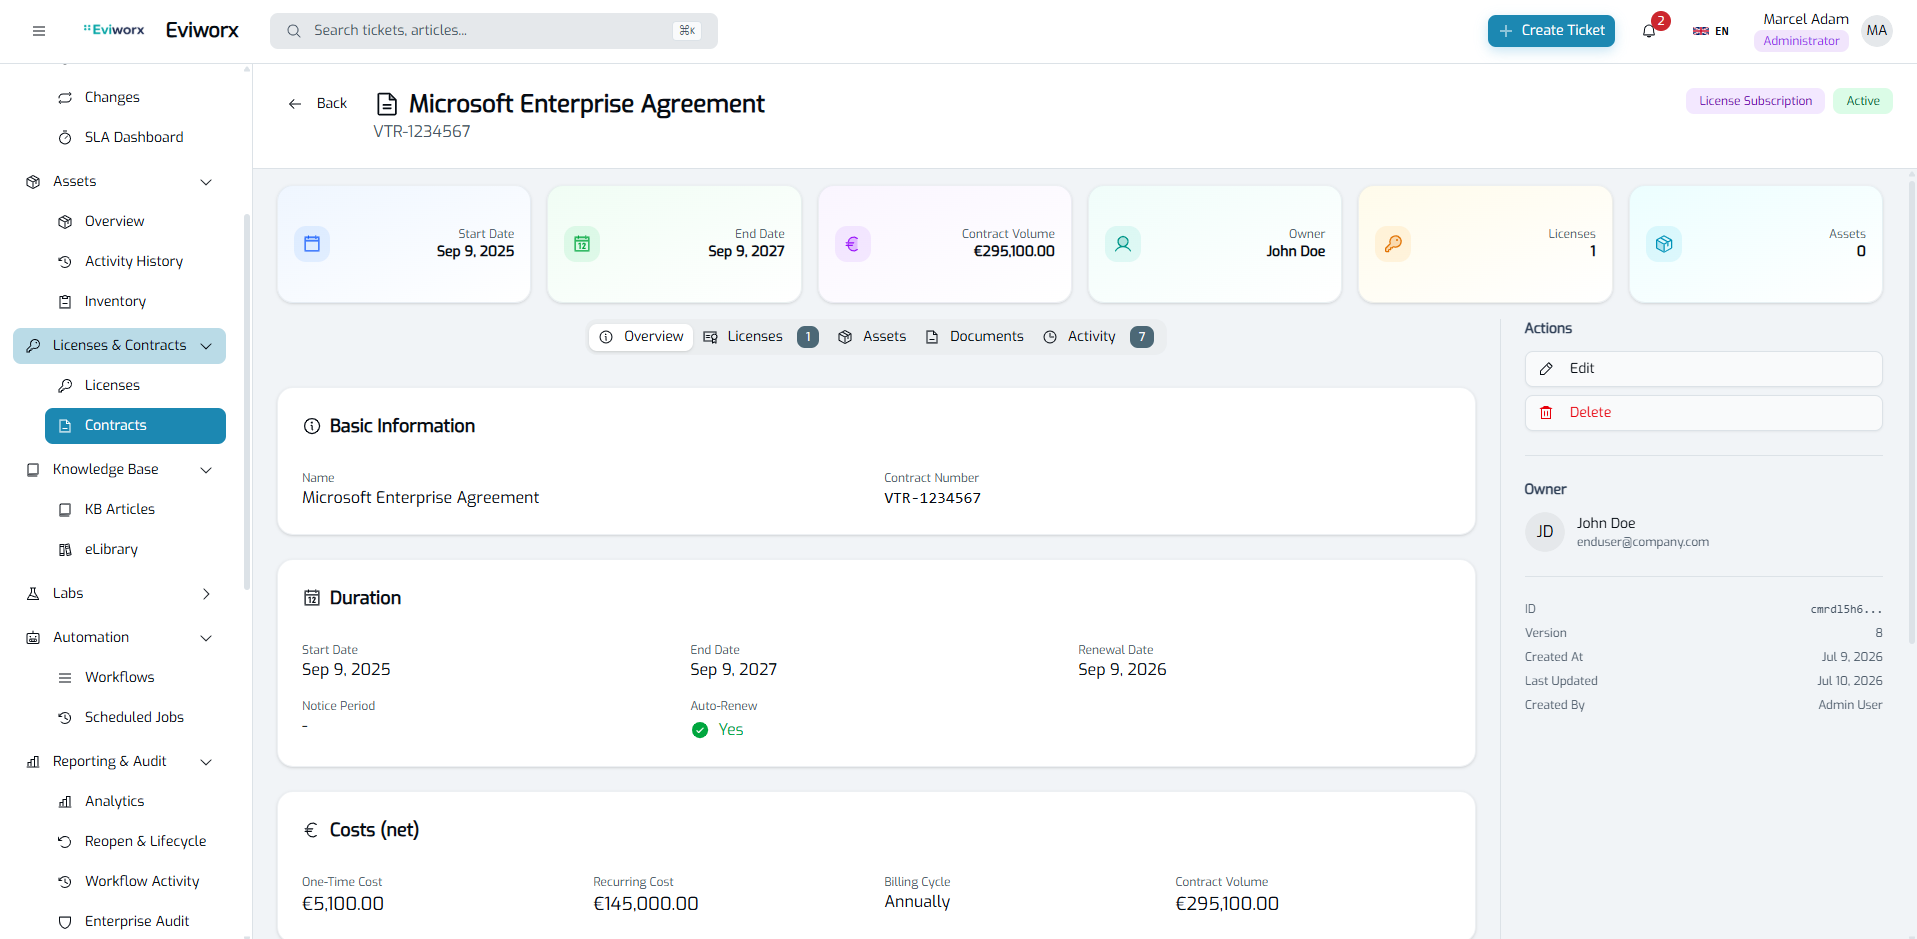Click the License Subscription badge
This screenshot has height=939, width=1917.
pyautogui.click(x=1755, y=101)
